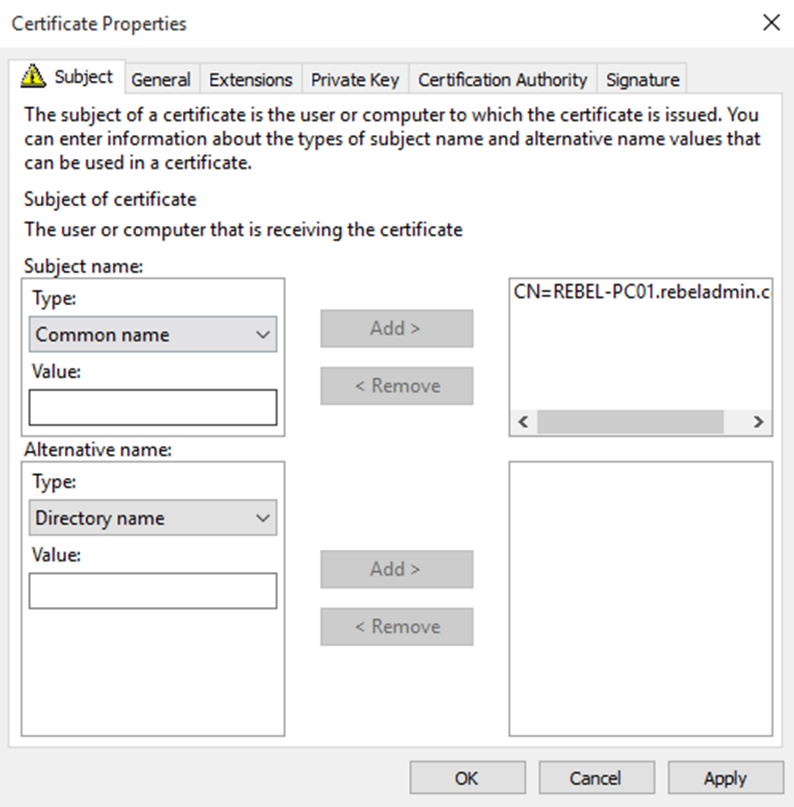Click the Subject name Value input field

153,408
